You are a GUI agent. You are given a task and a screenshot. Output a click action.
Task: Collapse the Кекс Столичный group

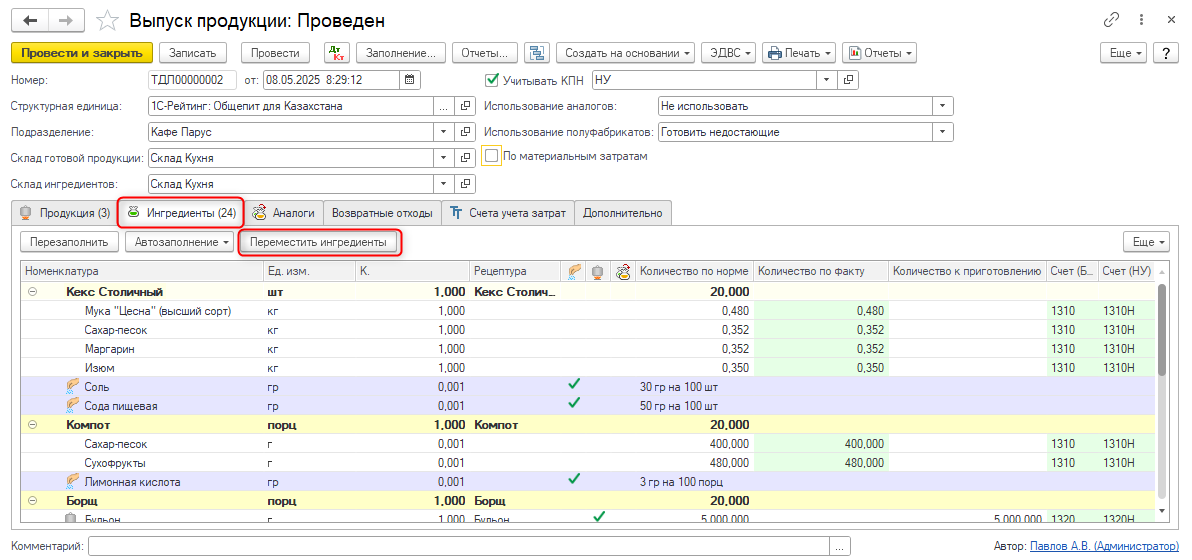click(x=32, y=292)
